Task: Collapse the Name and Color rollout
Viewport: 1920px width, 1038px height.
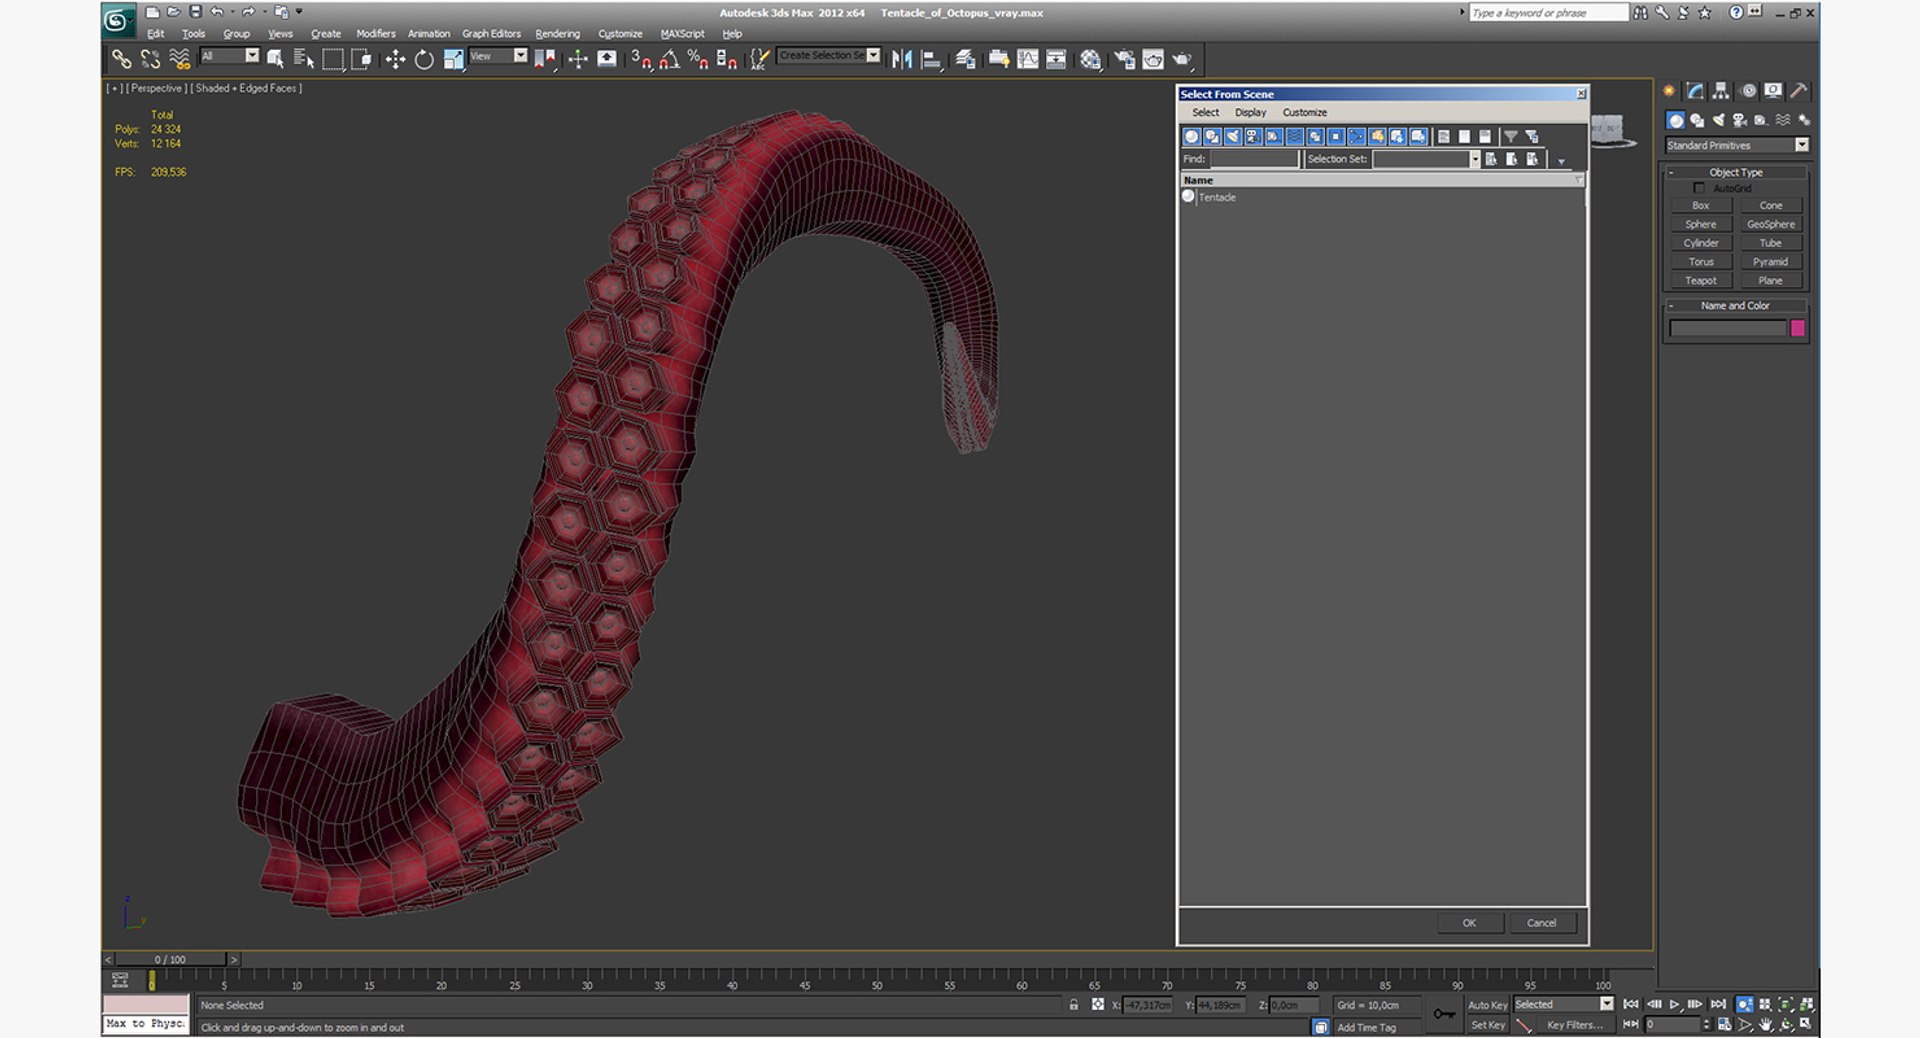Action: [1736, 305]
